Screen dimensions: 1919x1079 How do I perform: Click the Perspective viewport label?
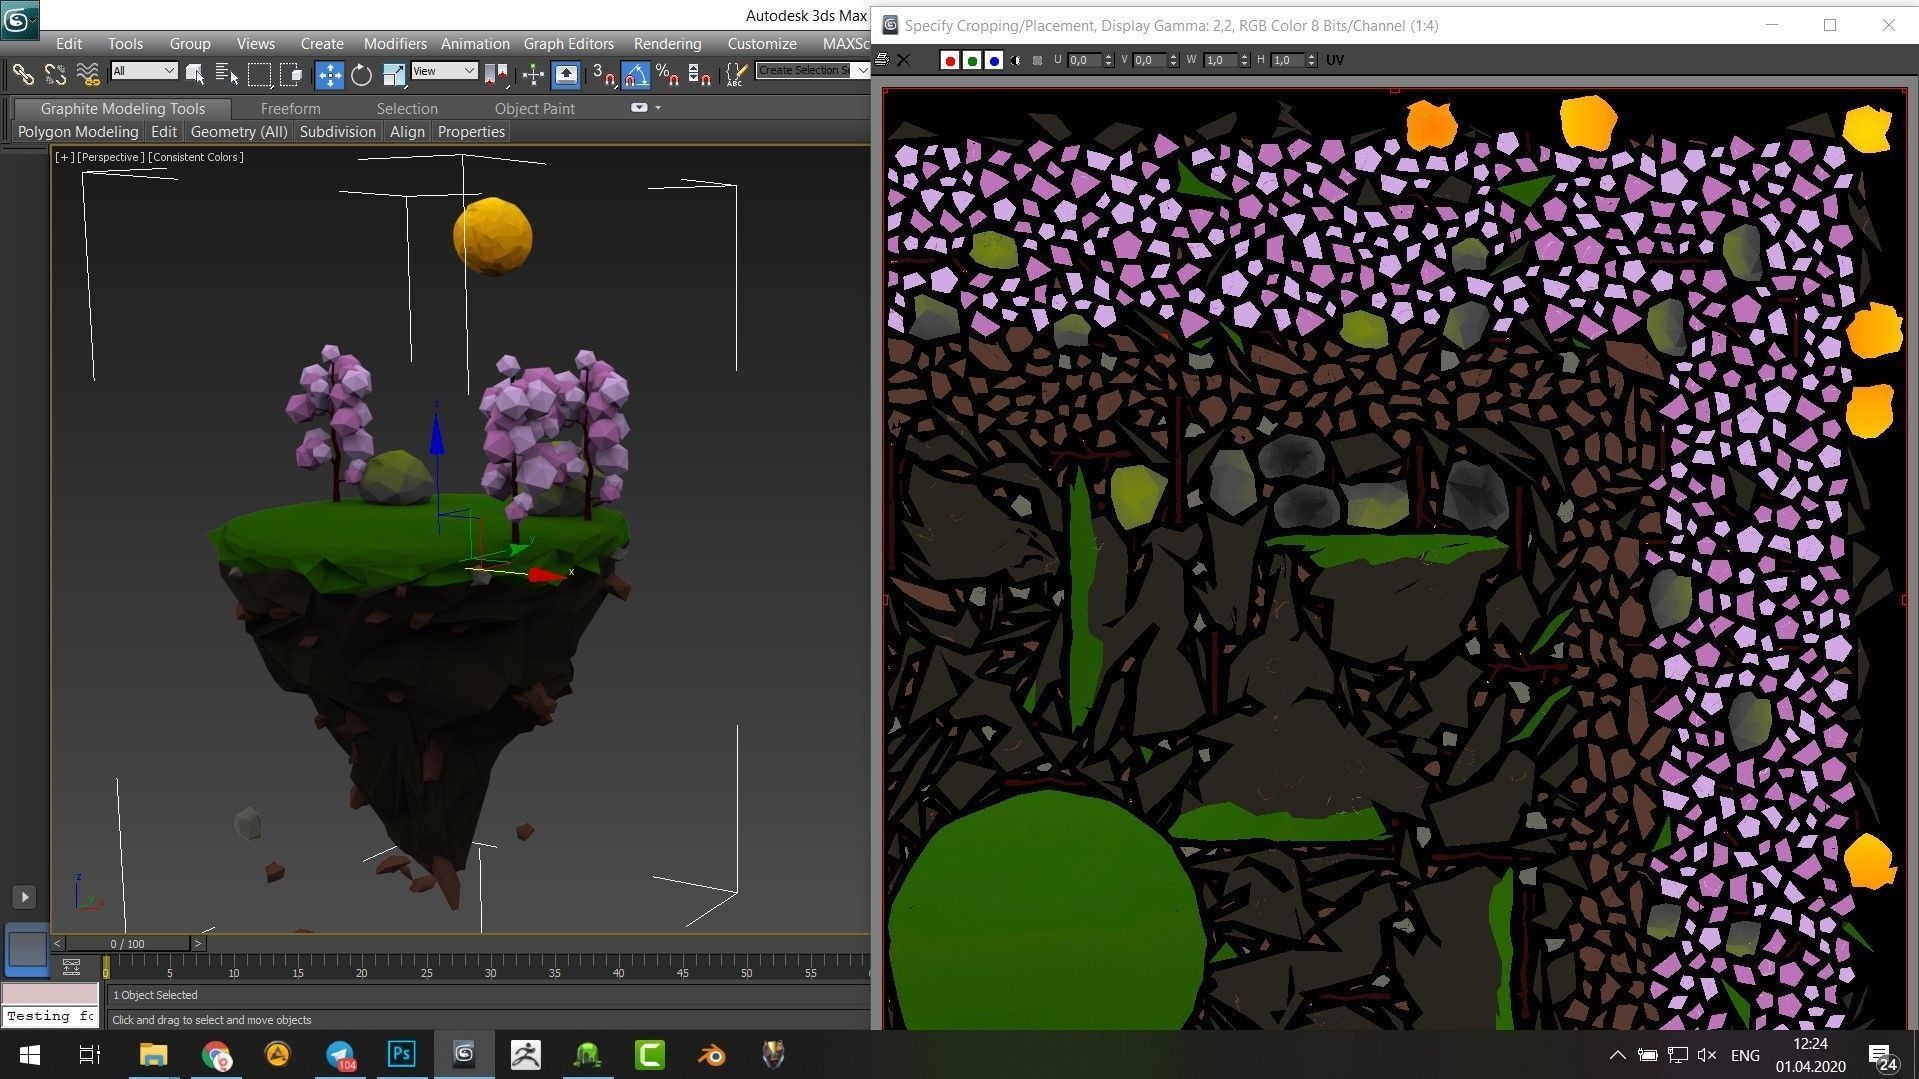pyautogui.click(x=111, y=157)
